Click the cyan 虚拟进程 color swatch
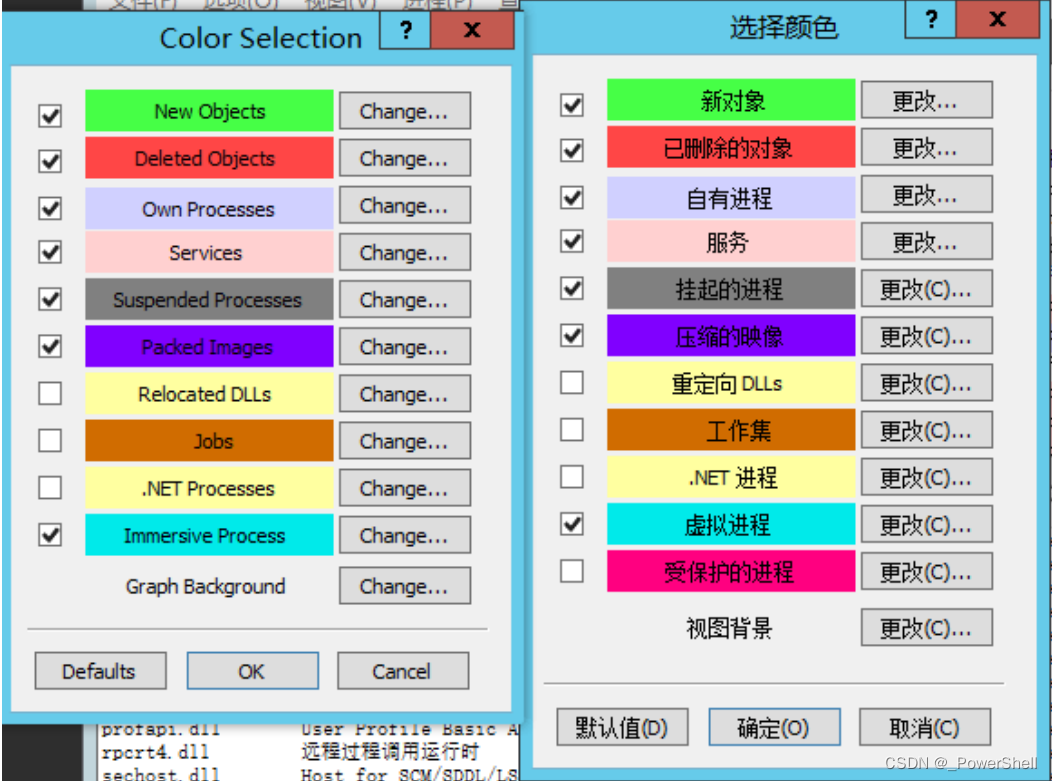 click(x=731, y=524)
